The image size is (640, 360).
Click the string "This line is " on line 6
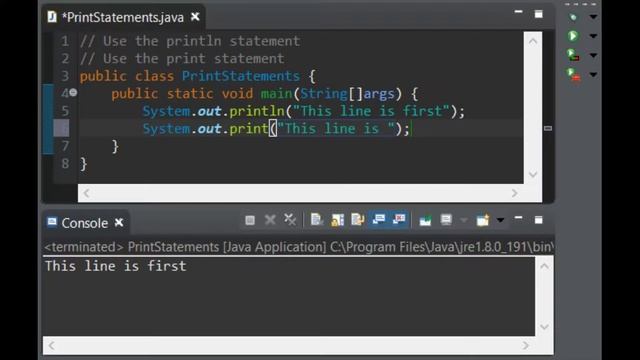point(336,129)
